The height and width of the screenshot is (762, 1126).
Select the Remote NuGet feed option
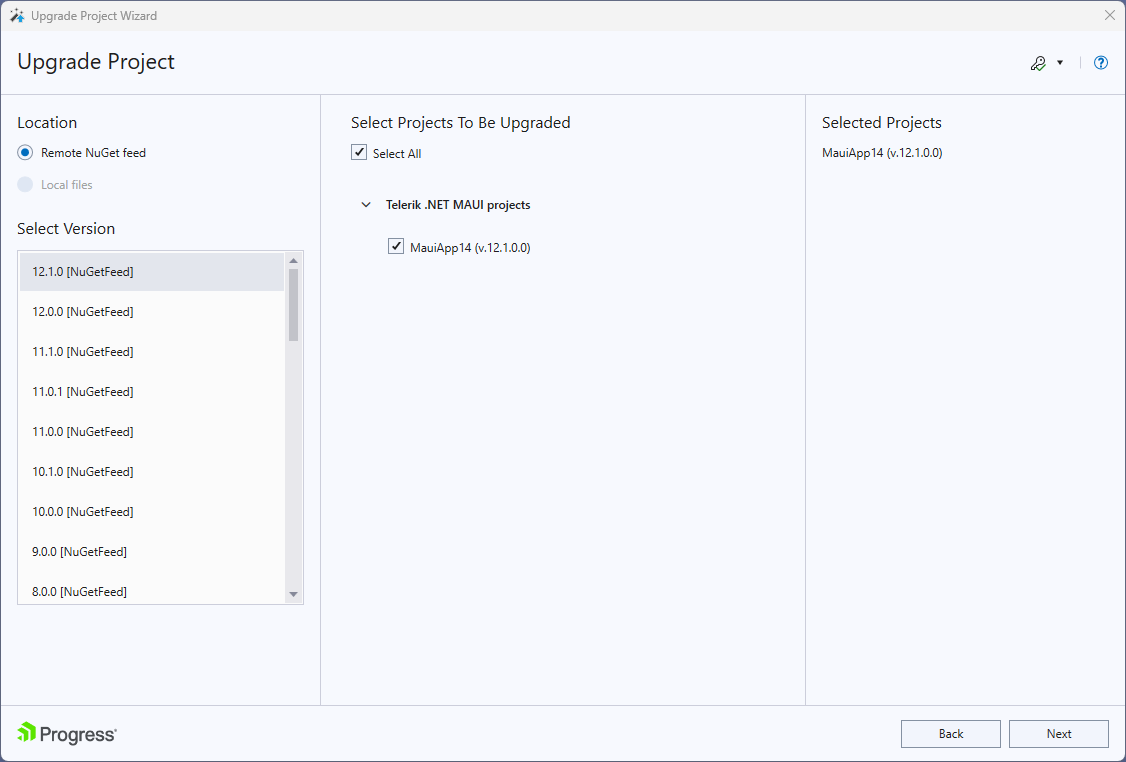point(23,152)
